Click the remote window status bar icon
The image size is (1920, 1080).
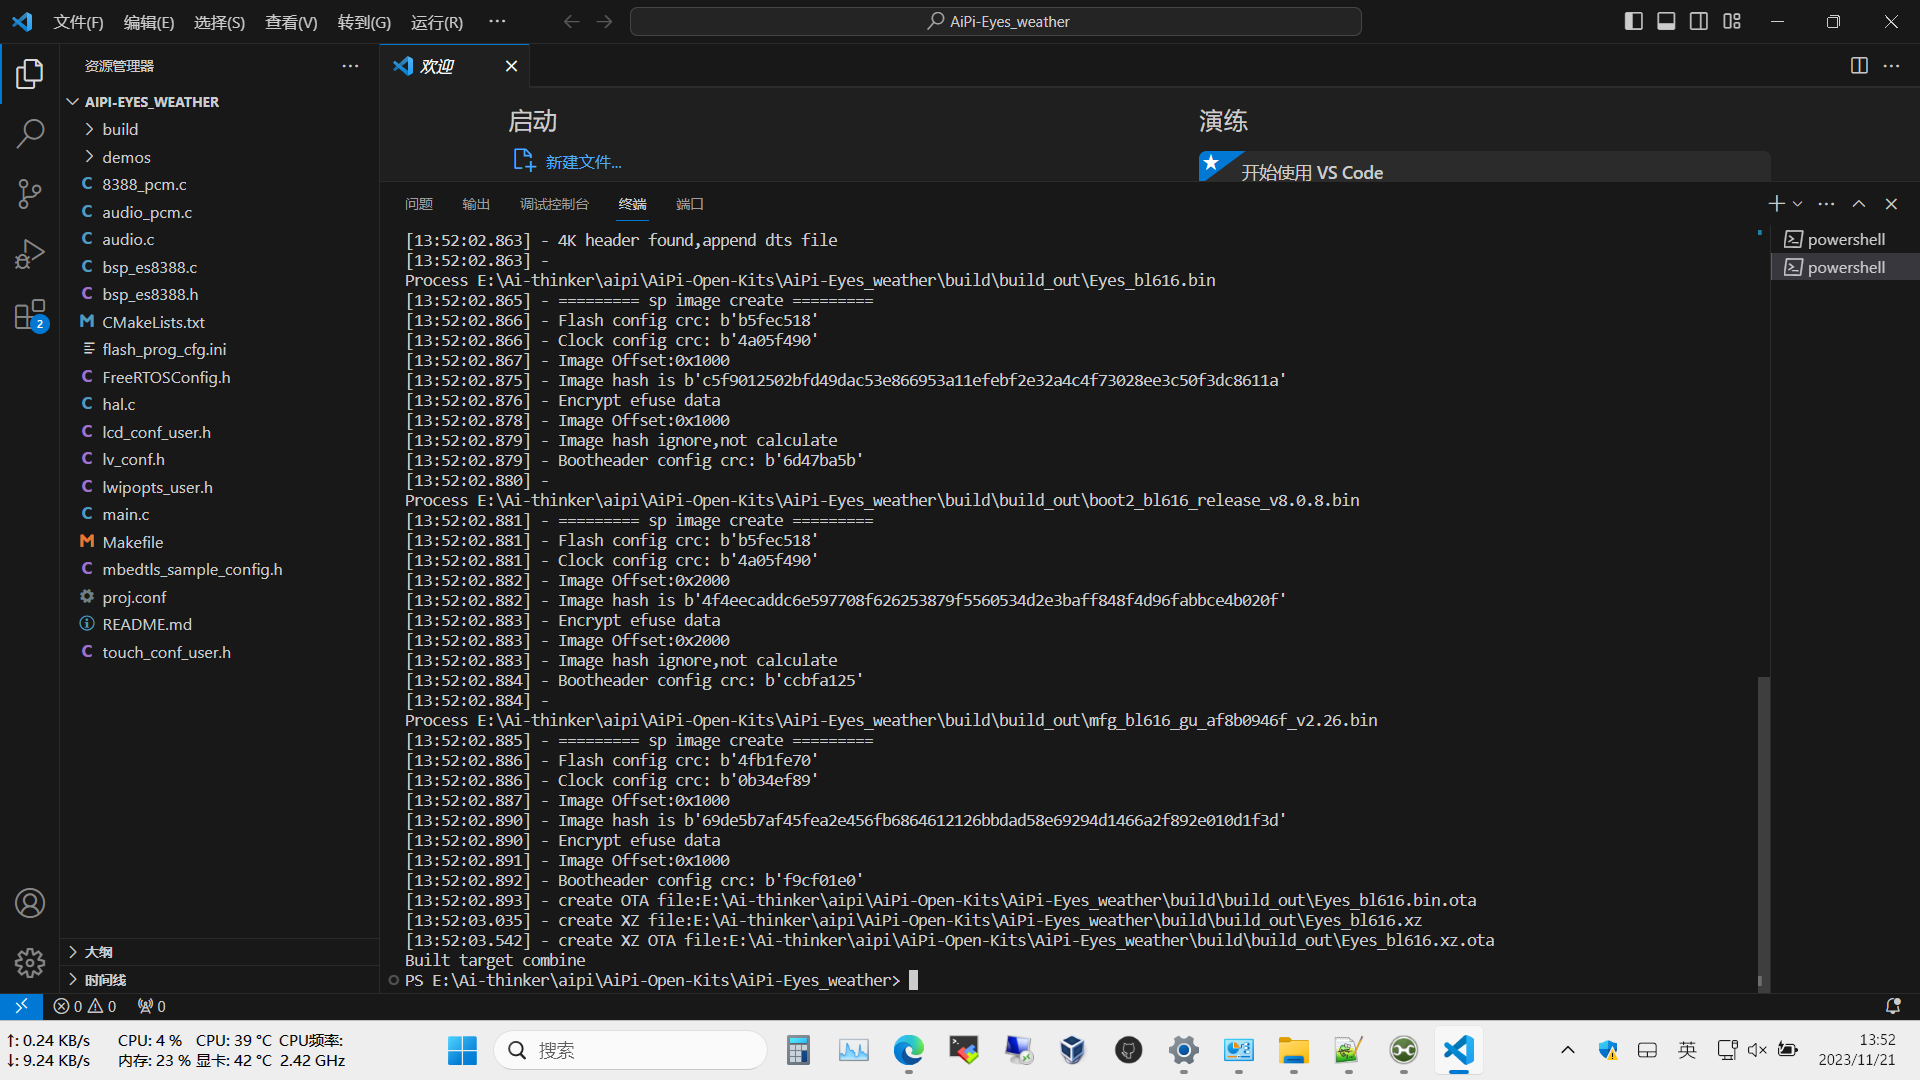tap(21, 1006)
